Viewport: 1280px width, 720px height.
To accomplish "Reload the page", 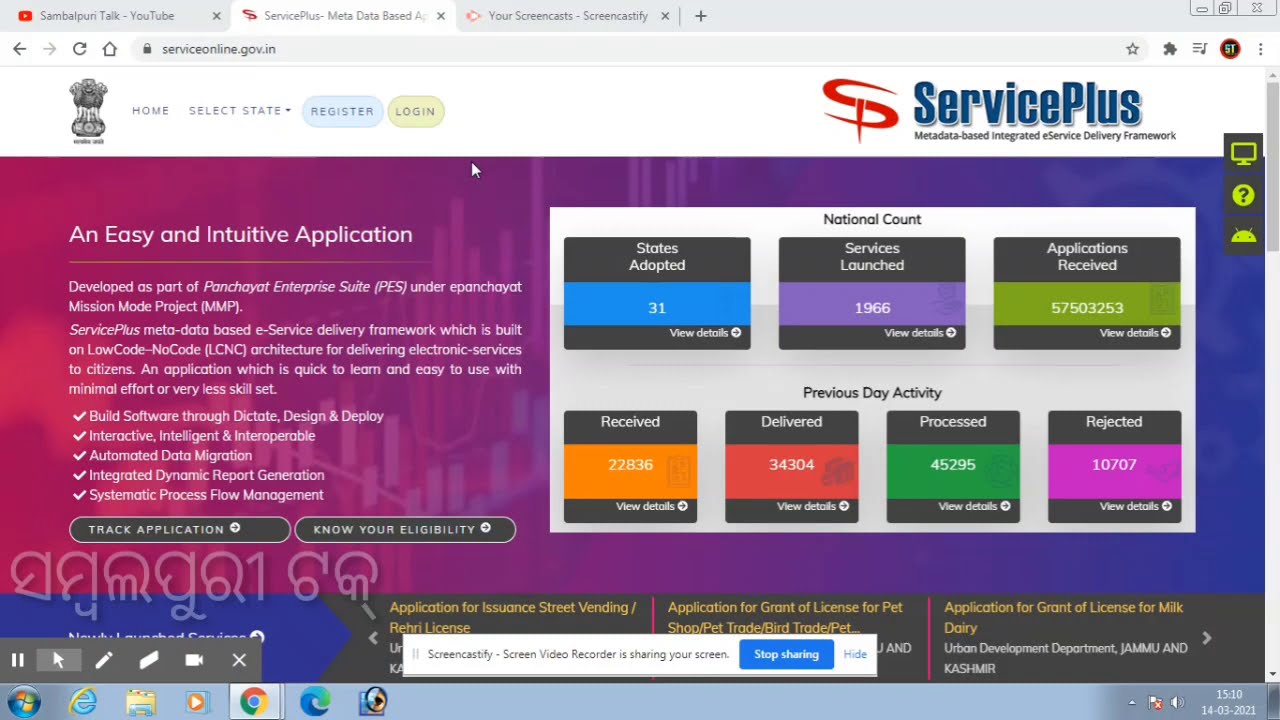I will 80,49.
